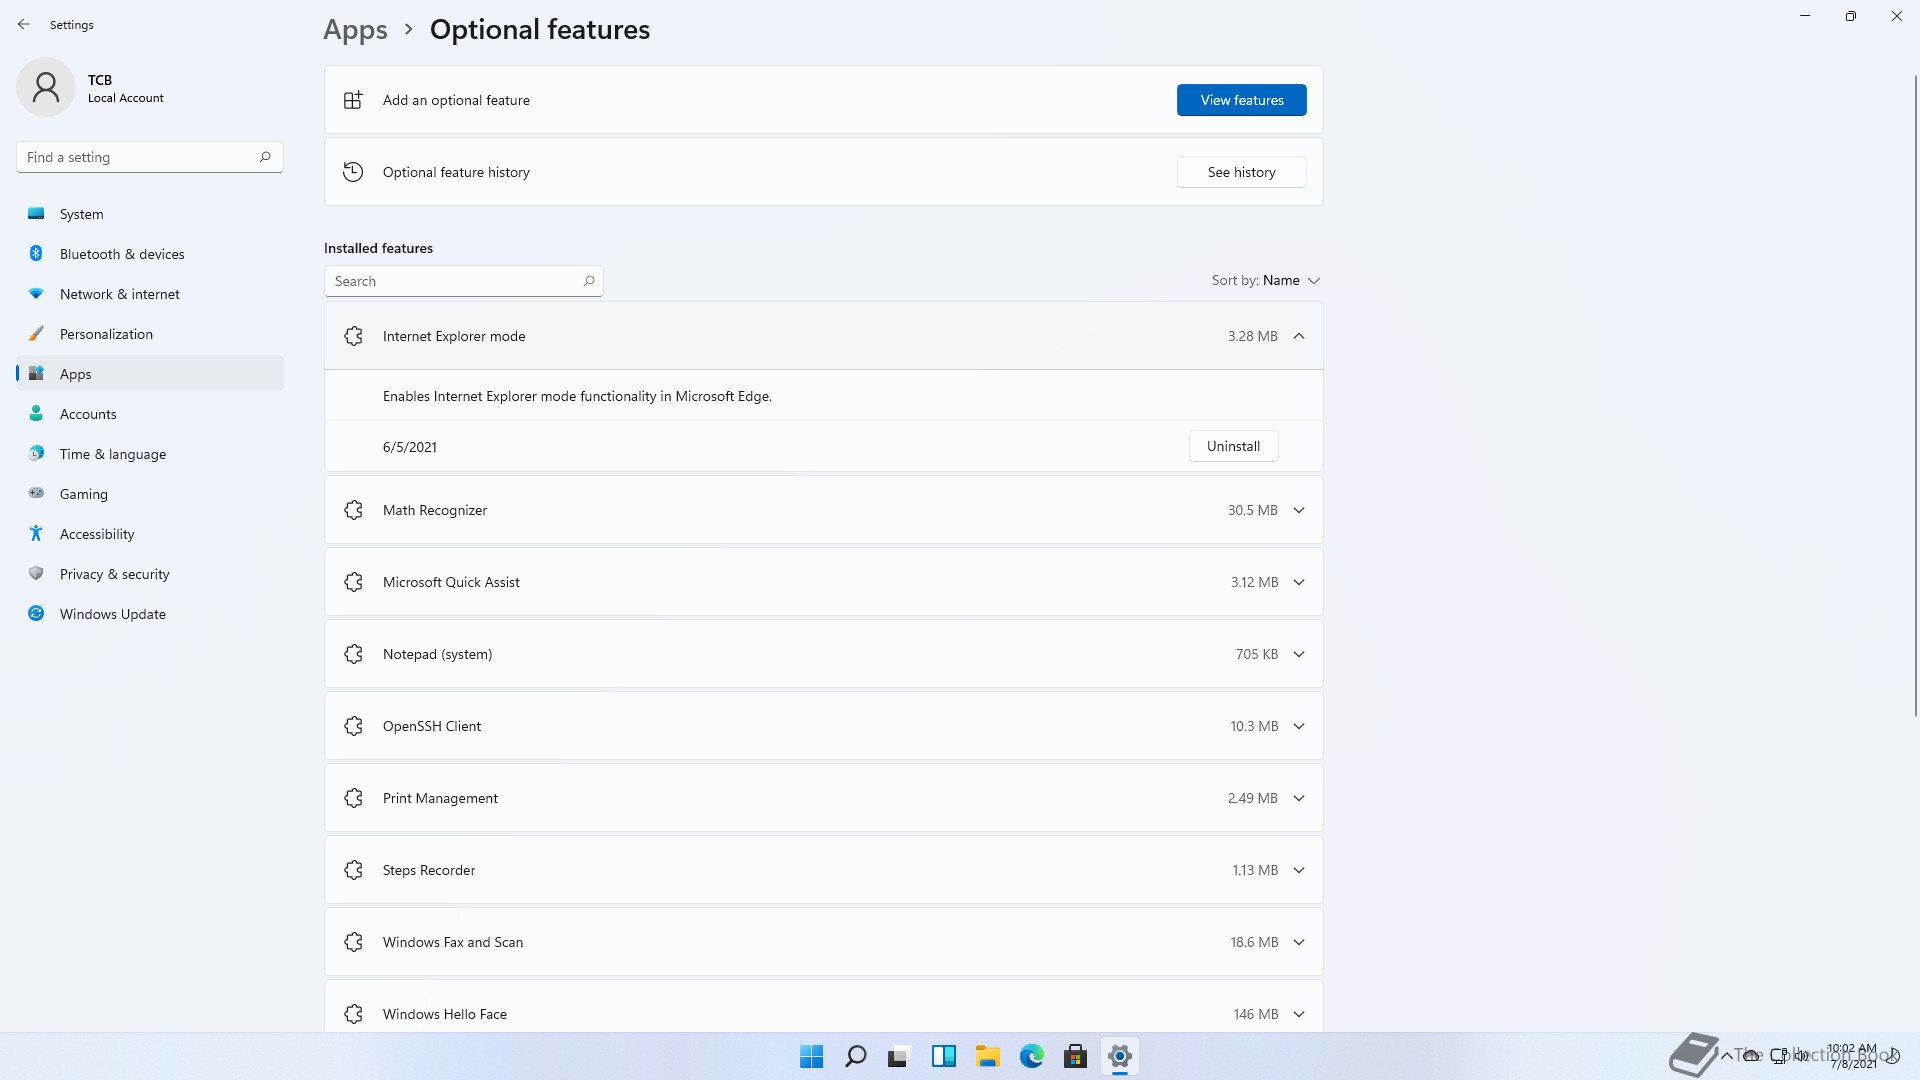Screen dimensions: 1920x1080
Task: Click the See history button
Action: pos(1241,172)
